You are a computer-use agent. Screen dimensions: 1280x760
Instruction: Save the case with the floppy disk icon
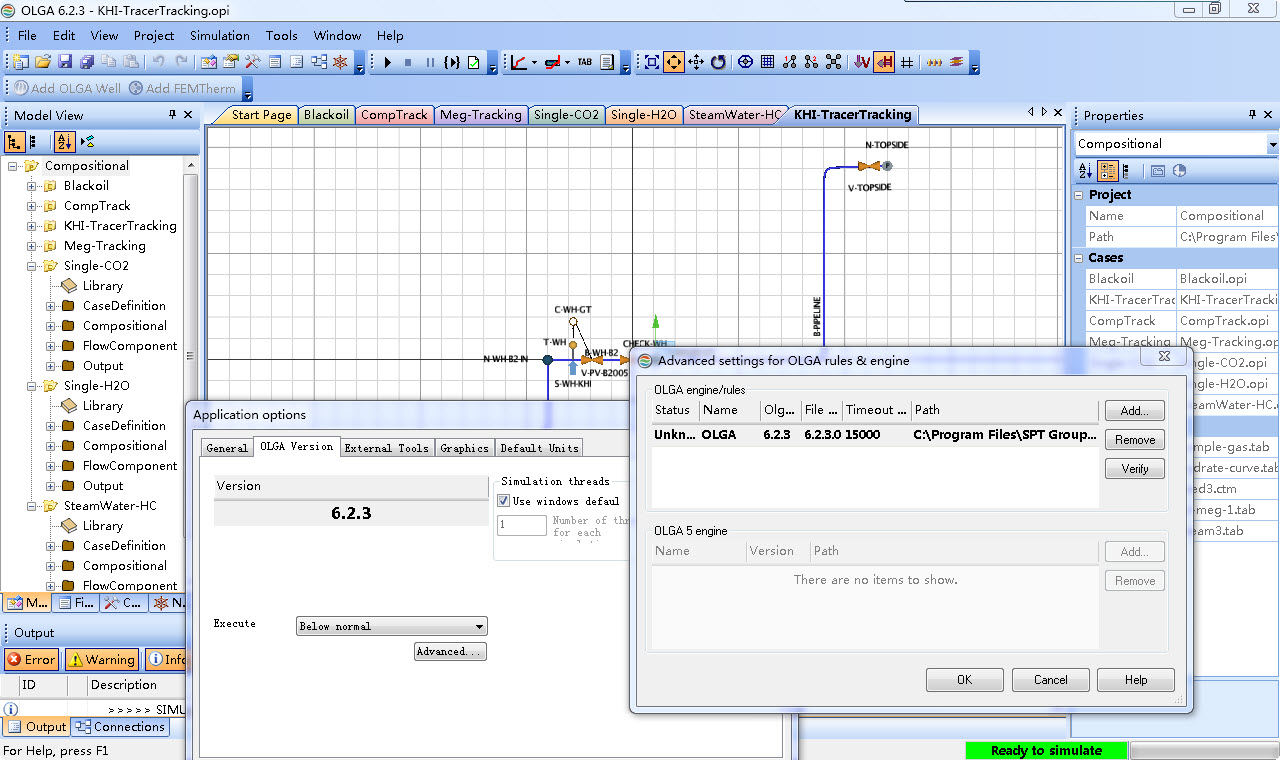pos(65,62)
